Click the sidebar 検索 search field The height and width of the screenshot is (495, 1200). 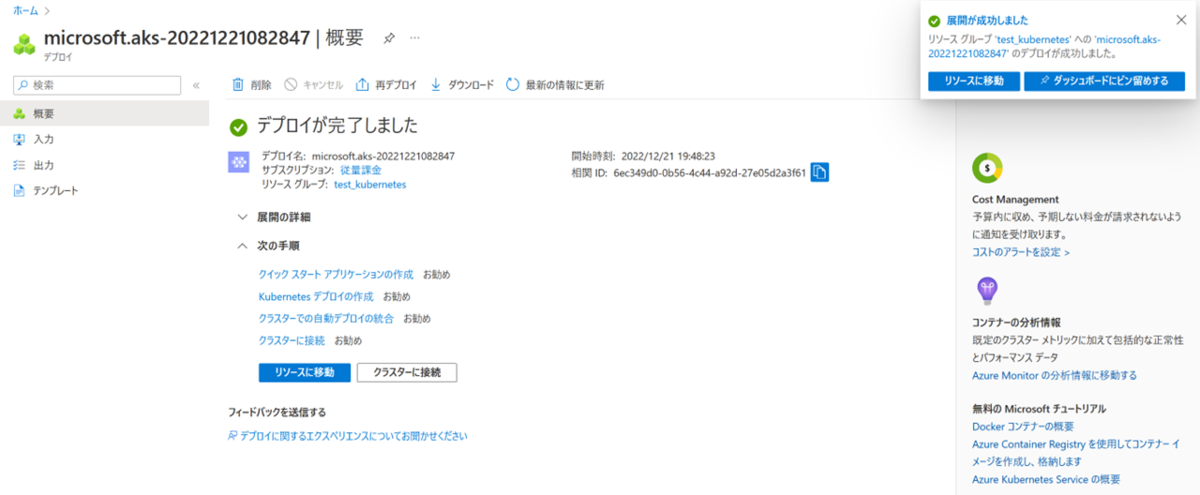pyautogui.click(x=95, y=86)
